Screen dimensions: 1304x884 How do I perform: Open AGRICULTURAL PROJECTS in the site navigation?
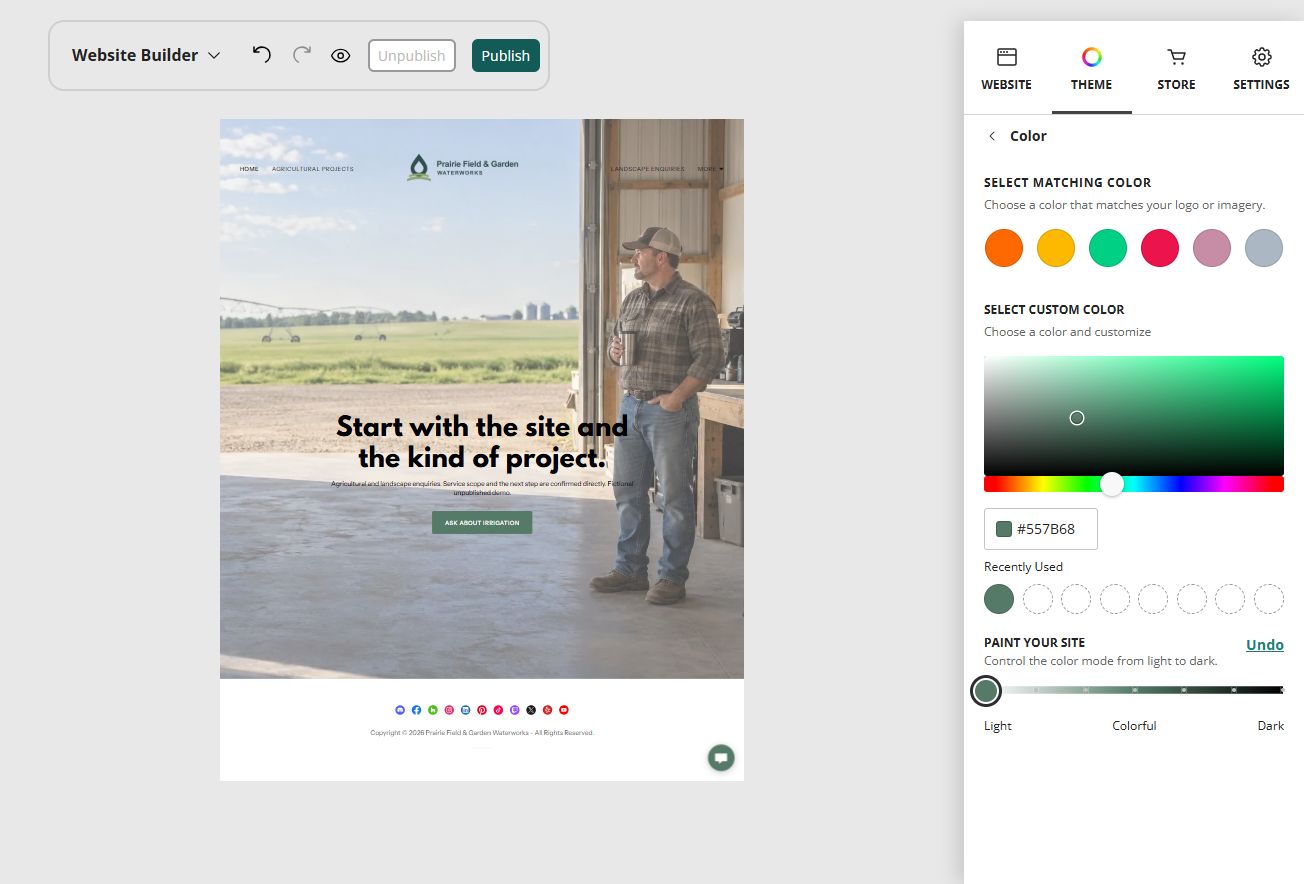click(x=313, y=169)
